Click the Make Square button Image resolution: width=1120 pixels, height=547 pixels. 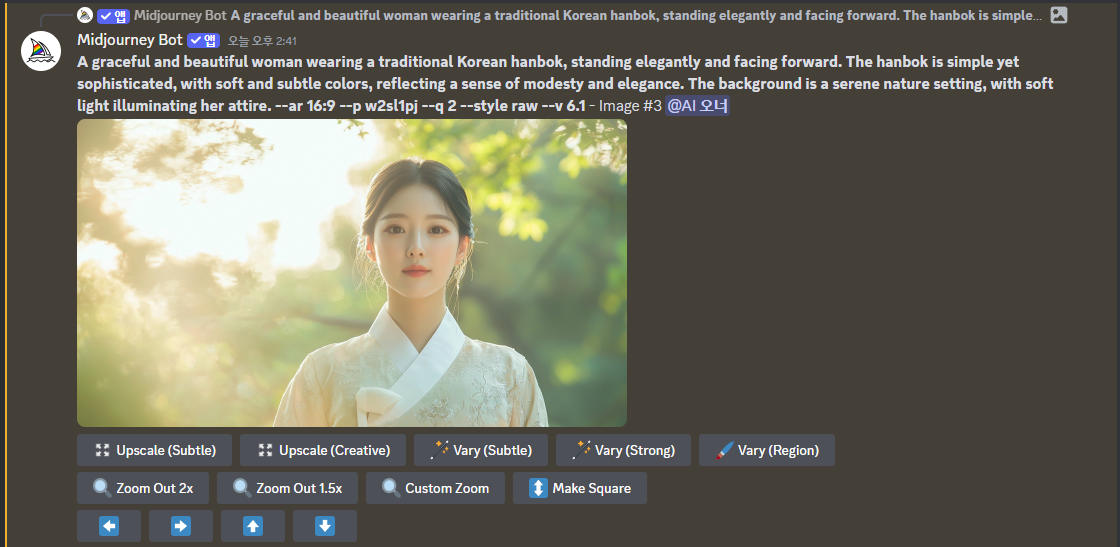coord(579,488)
